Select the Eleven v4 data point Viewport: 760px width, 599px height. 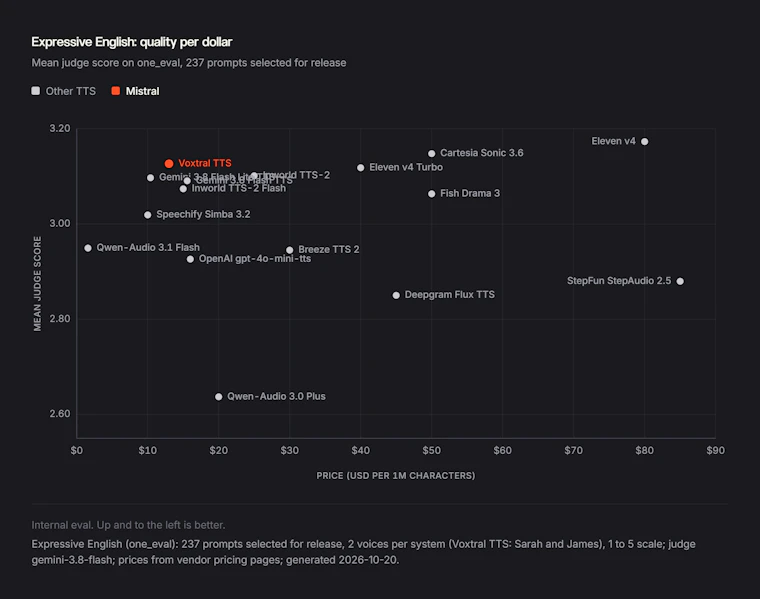[645, 142]
